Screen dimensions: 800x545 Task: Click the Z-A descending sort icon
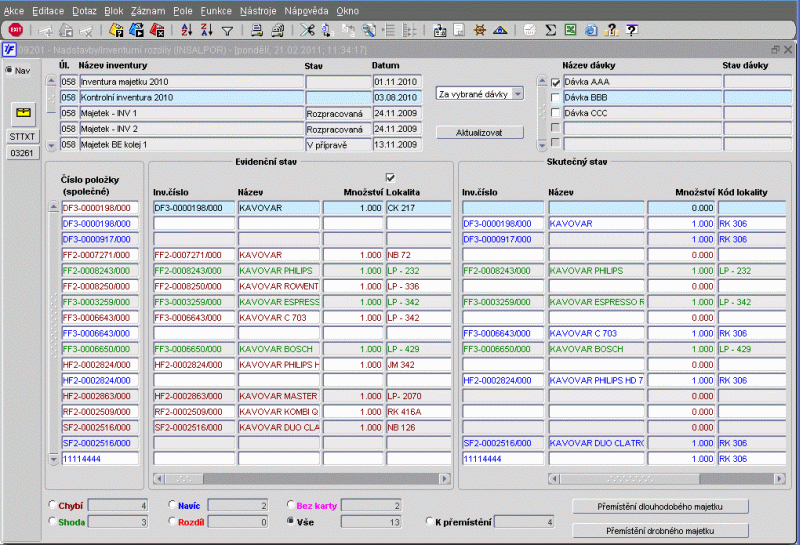click(207, 30)
